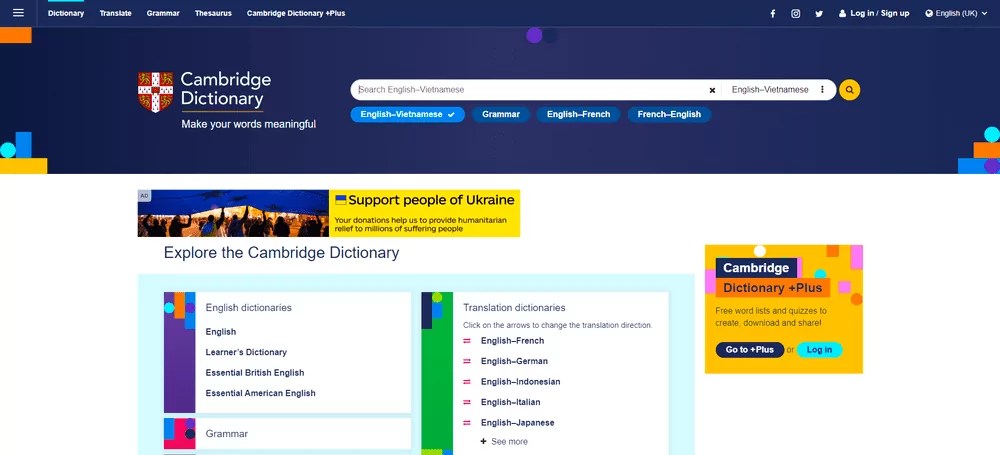Open the dictionary selector three-dot menu
The height and width of the screenshot is (455, 1000).
(822, 90)
